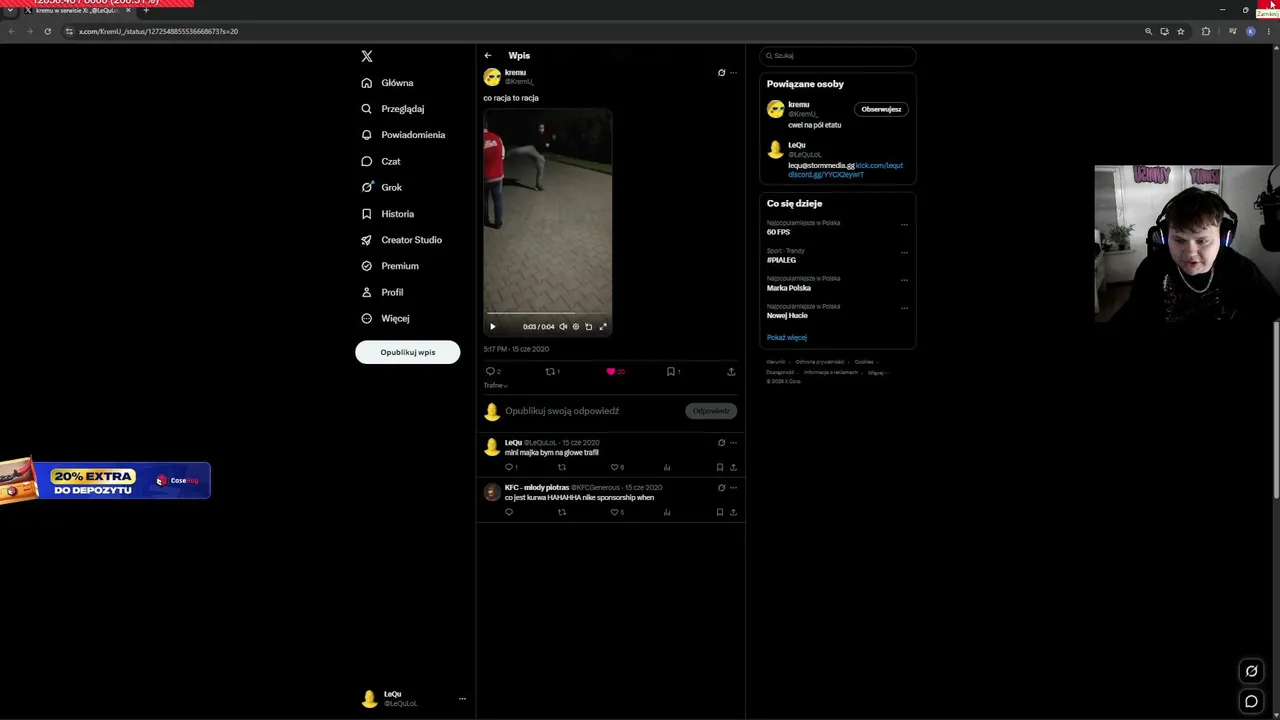Click the Odpowiedz reply button
The height and width of the screenshot is (720, 1280).
pos(711,411)
